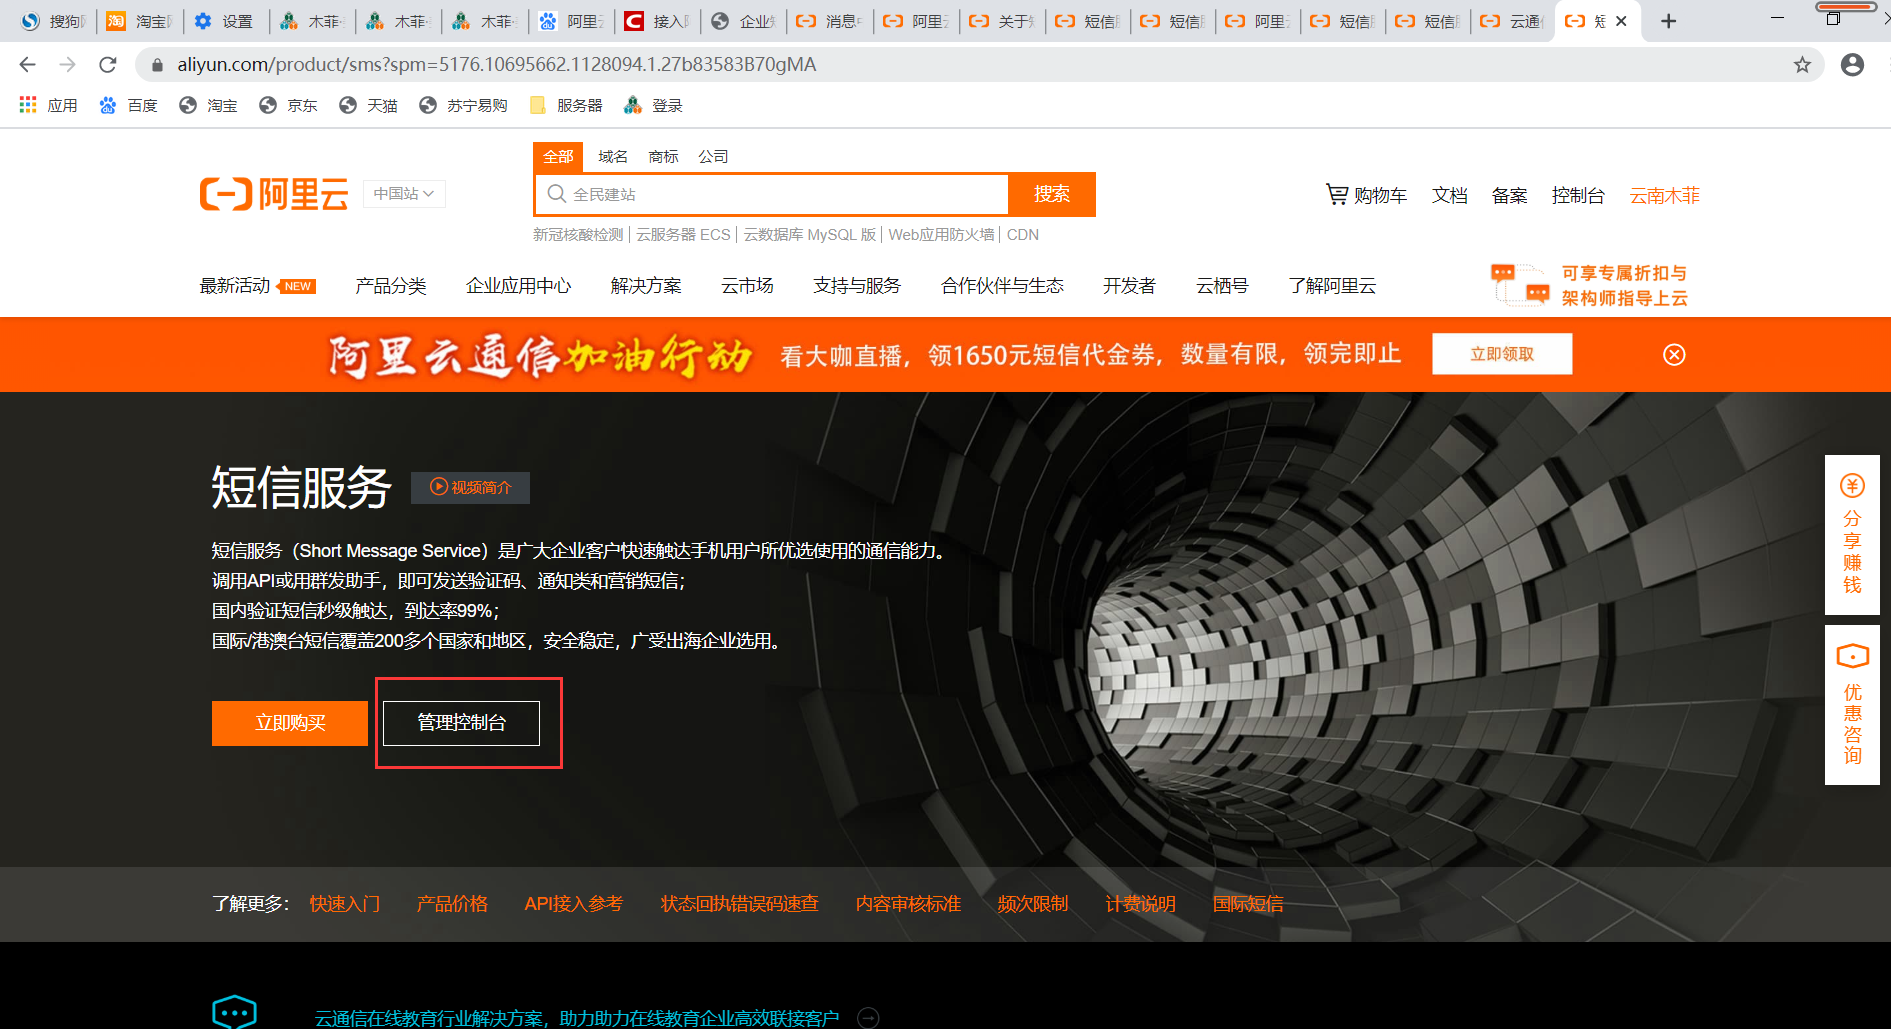Open the 百度 bookmark
The width and height of the screenshot is (1891, 1029).
(x=129, y=105)
